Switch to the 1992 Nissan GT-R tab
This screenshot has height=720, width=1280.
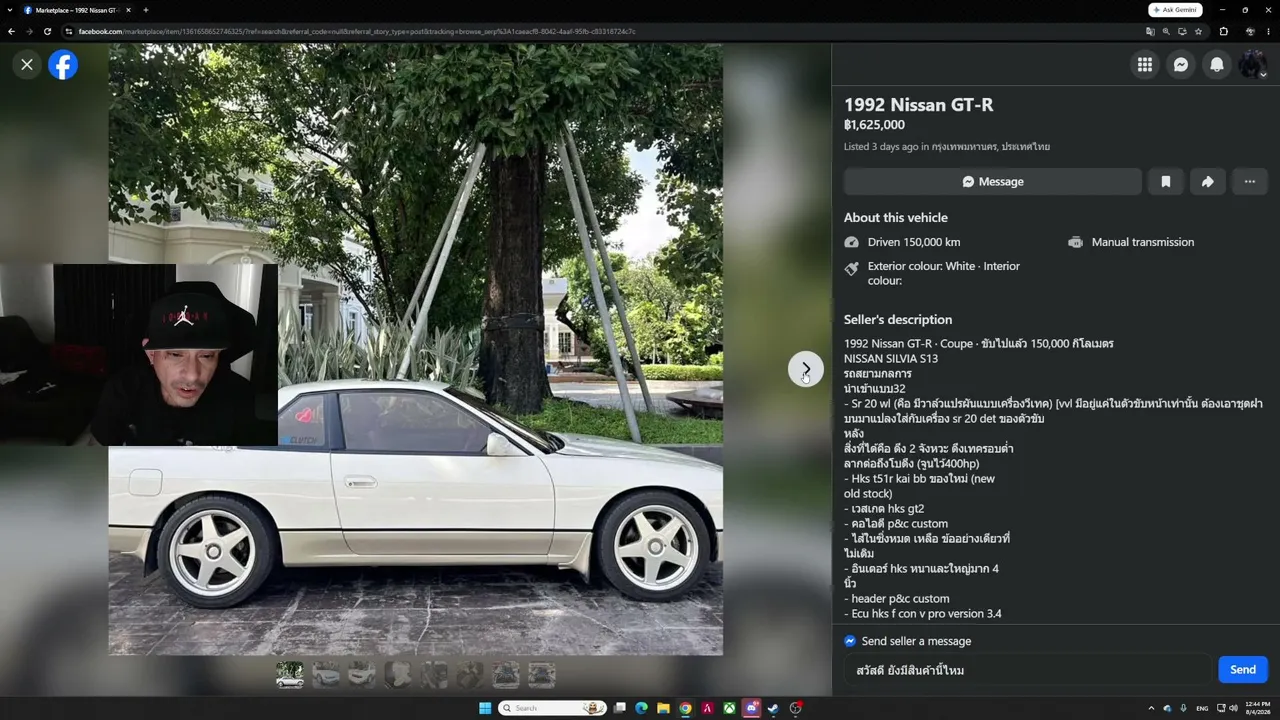tap(78, 10)
